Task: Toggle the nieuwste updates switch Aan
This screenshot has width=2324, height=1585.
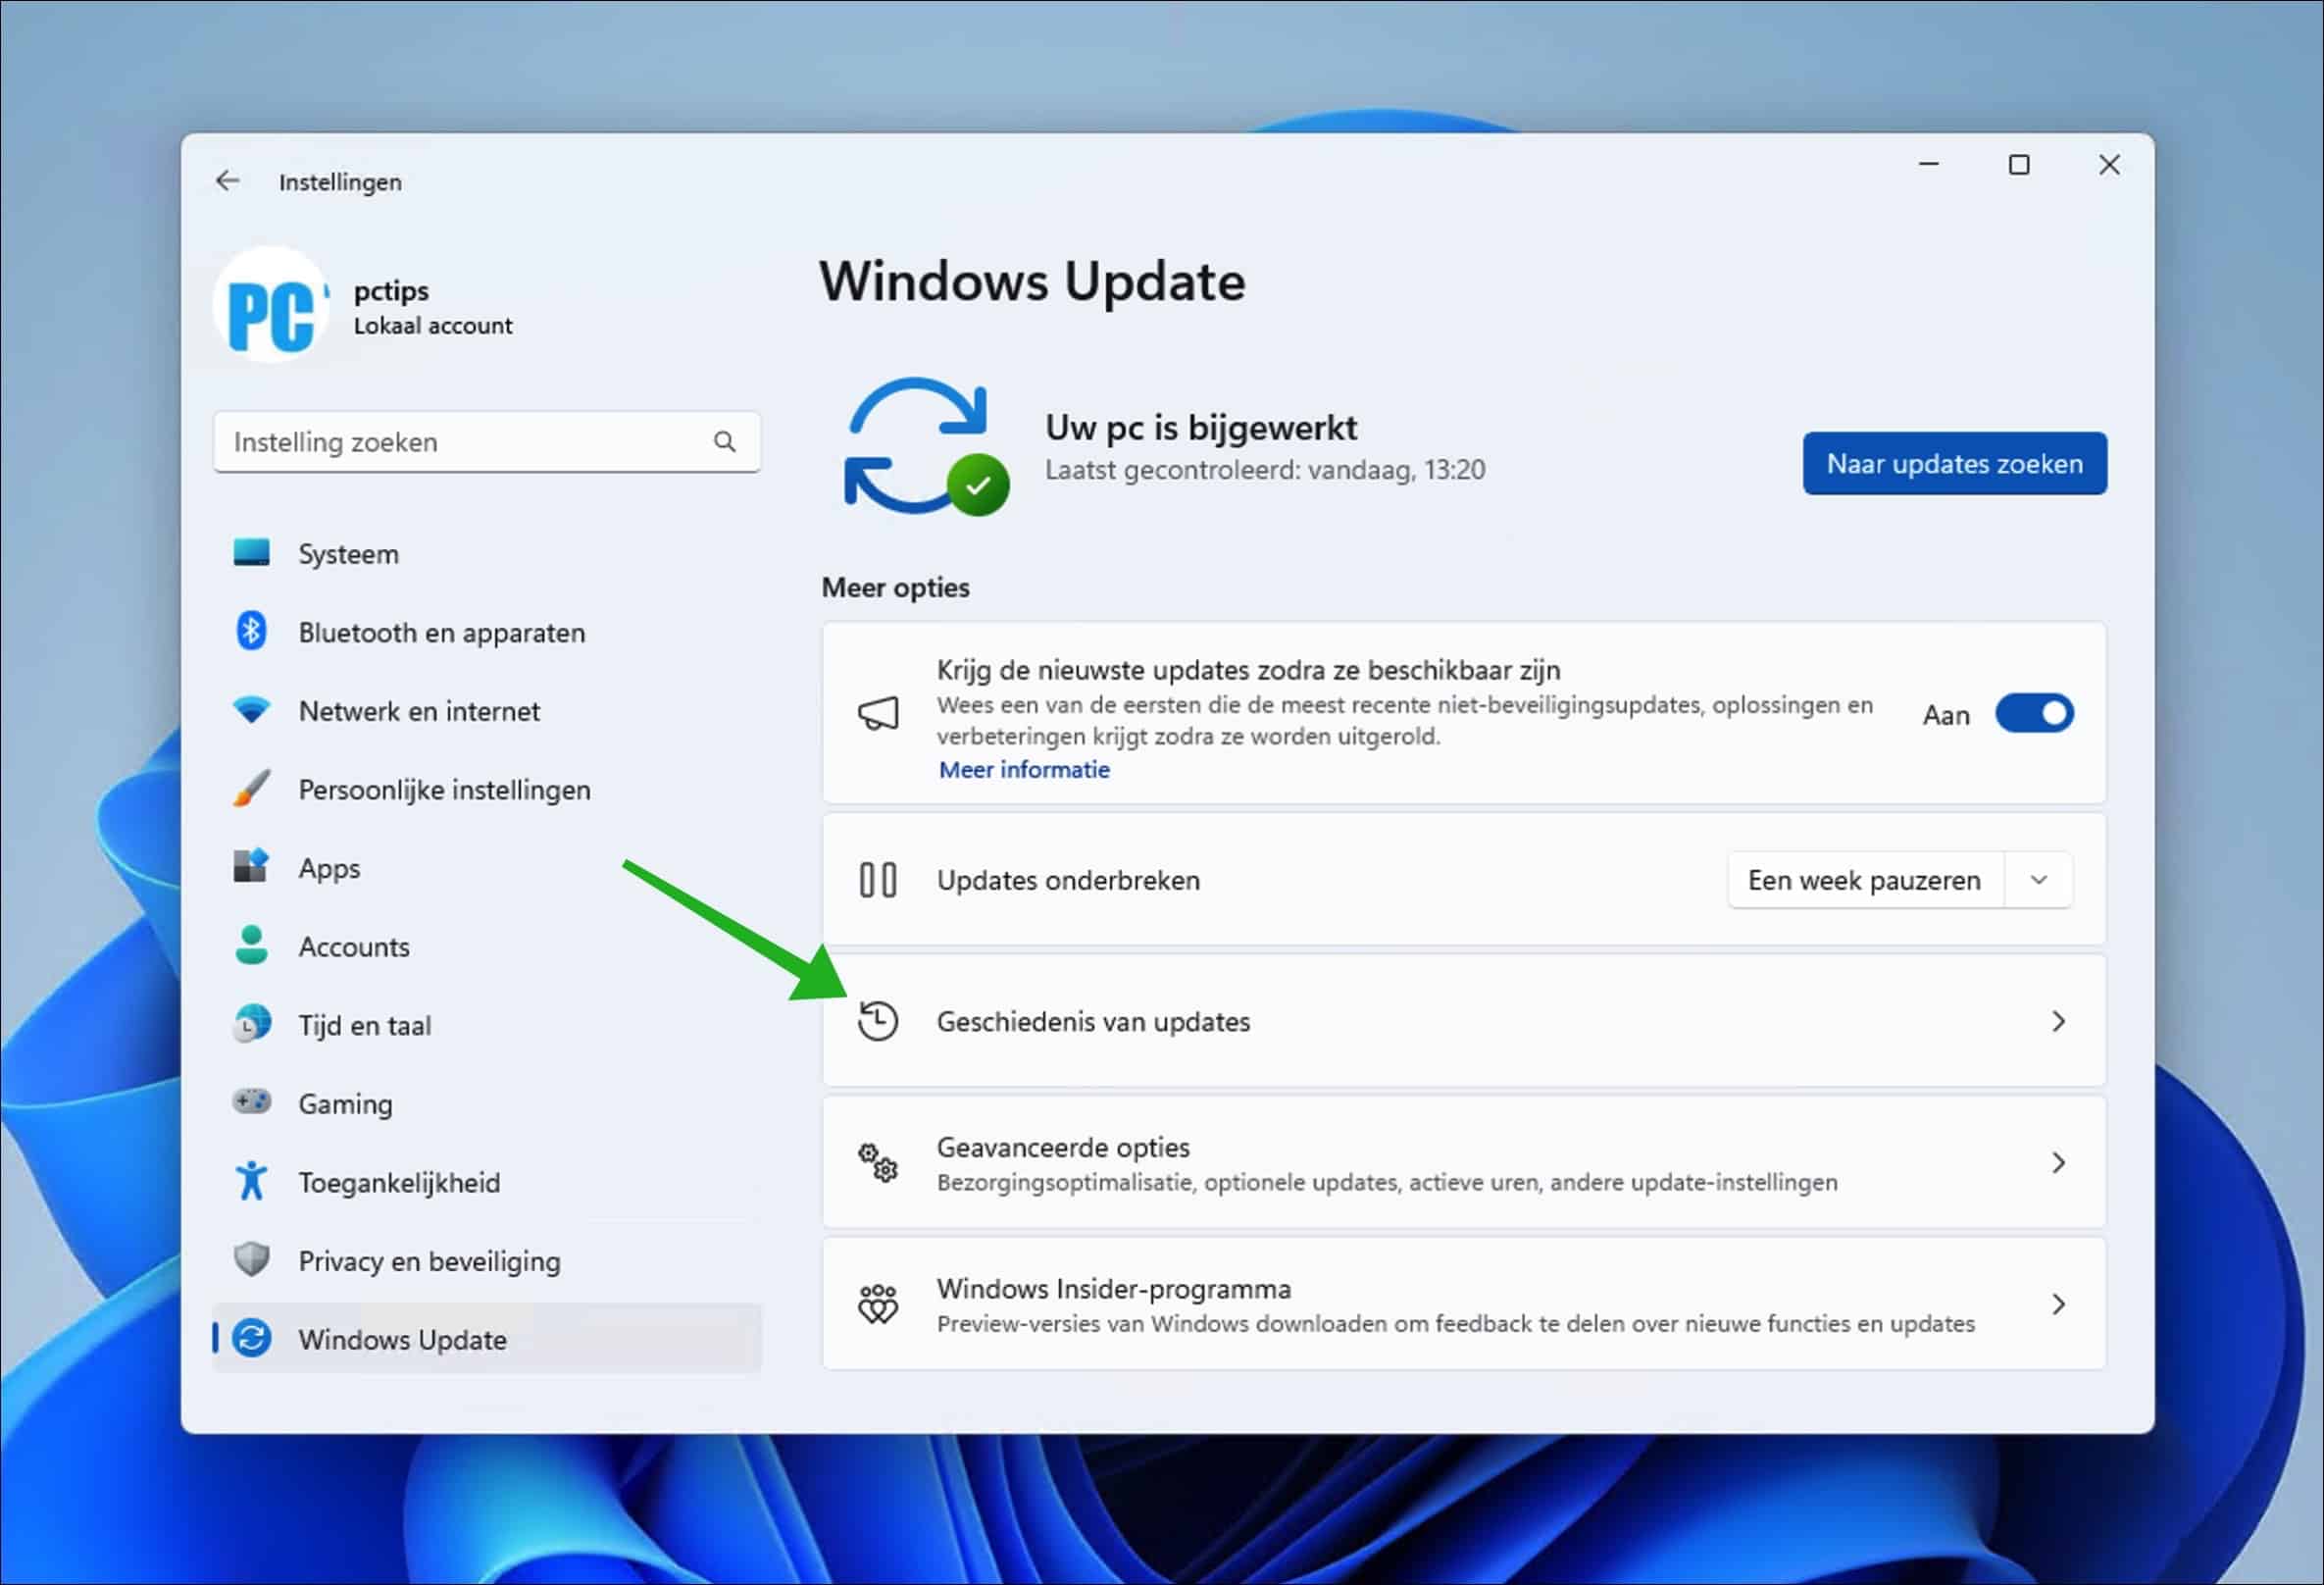Action: click(x=2034, y=714)
